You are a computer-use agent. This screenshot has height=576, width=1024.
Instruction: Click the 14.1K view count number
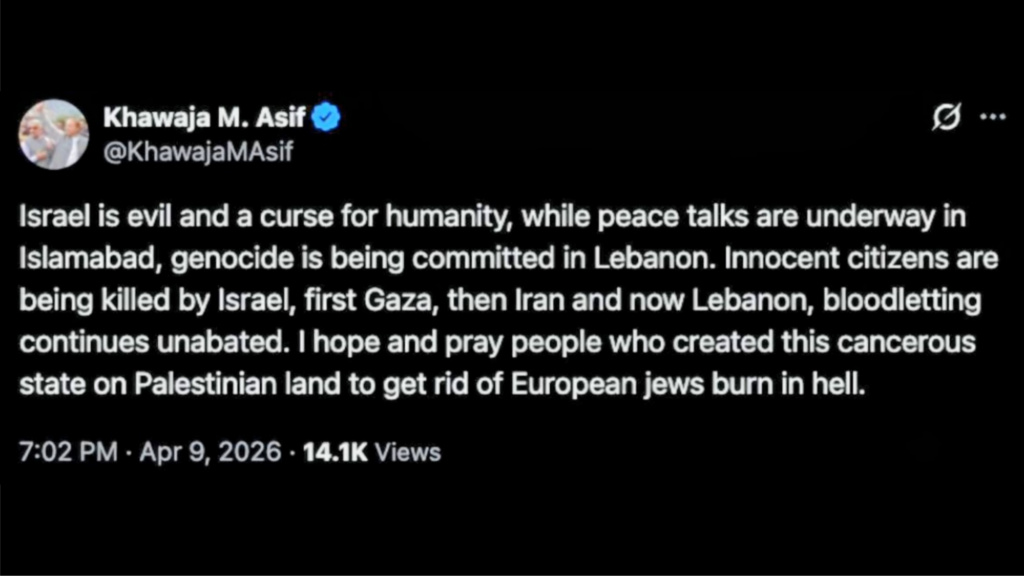(x=334, y=452)
